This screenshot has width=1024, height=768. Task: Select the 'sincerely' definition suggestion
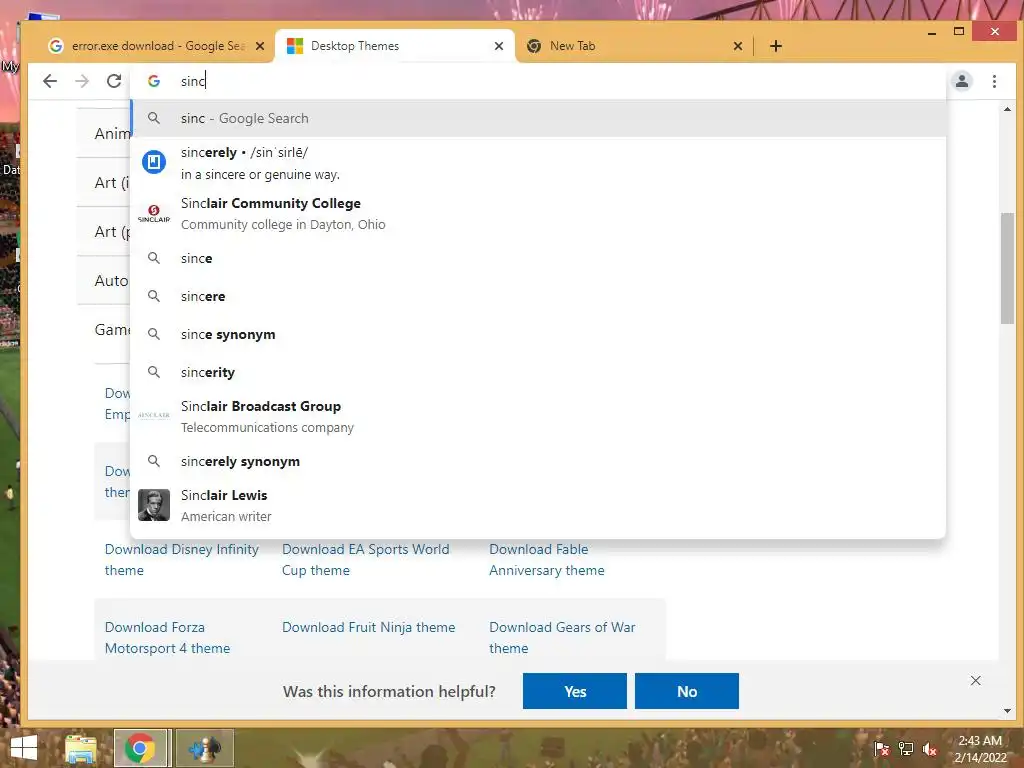coord(538,163)
